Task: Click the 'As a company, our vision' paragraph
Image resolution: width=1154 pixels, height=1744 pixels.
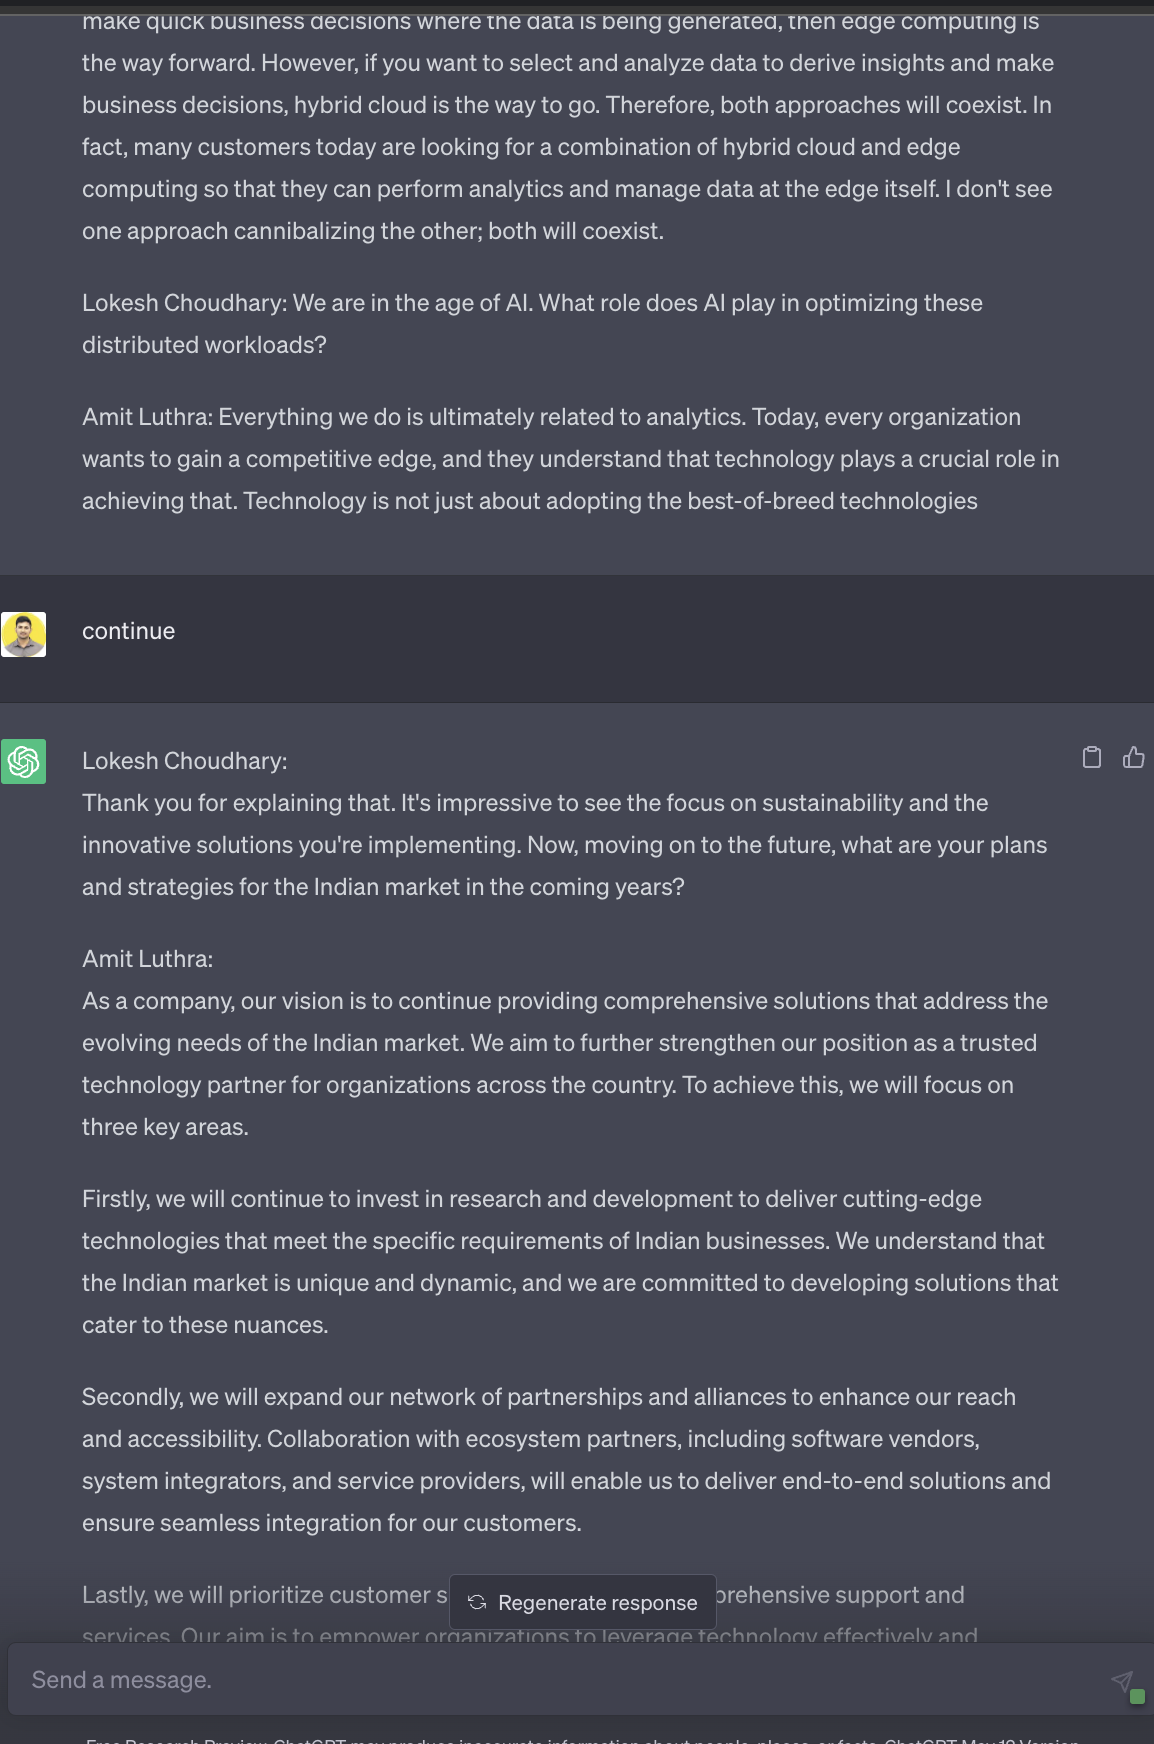Action: (x=565, y=1064)
